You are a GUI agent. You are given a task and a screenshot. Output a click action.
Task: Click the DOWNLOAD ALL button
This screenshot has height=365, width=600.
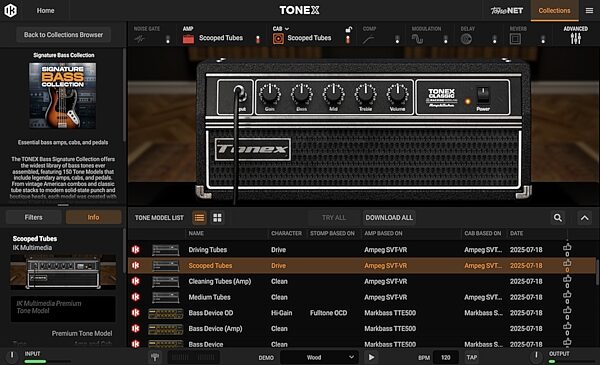389,218
